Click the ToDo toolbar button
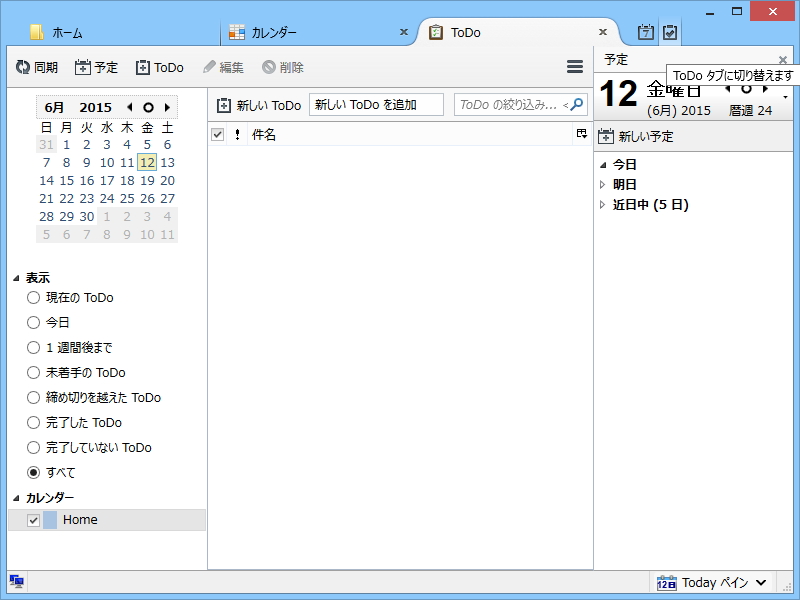The height and width of the screenshot is (600, 800). coord(159,67)
